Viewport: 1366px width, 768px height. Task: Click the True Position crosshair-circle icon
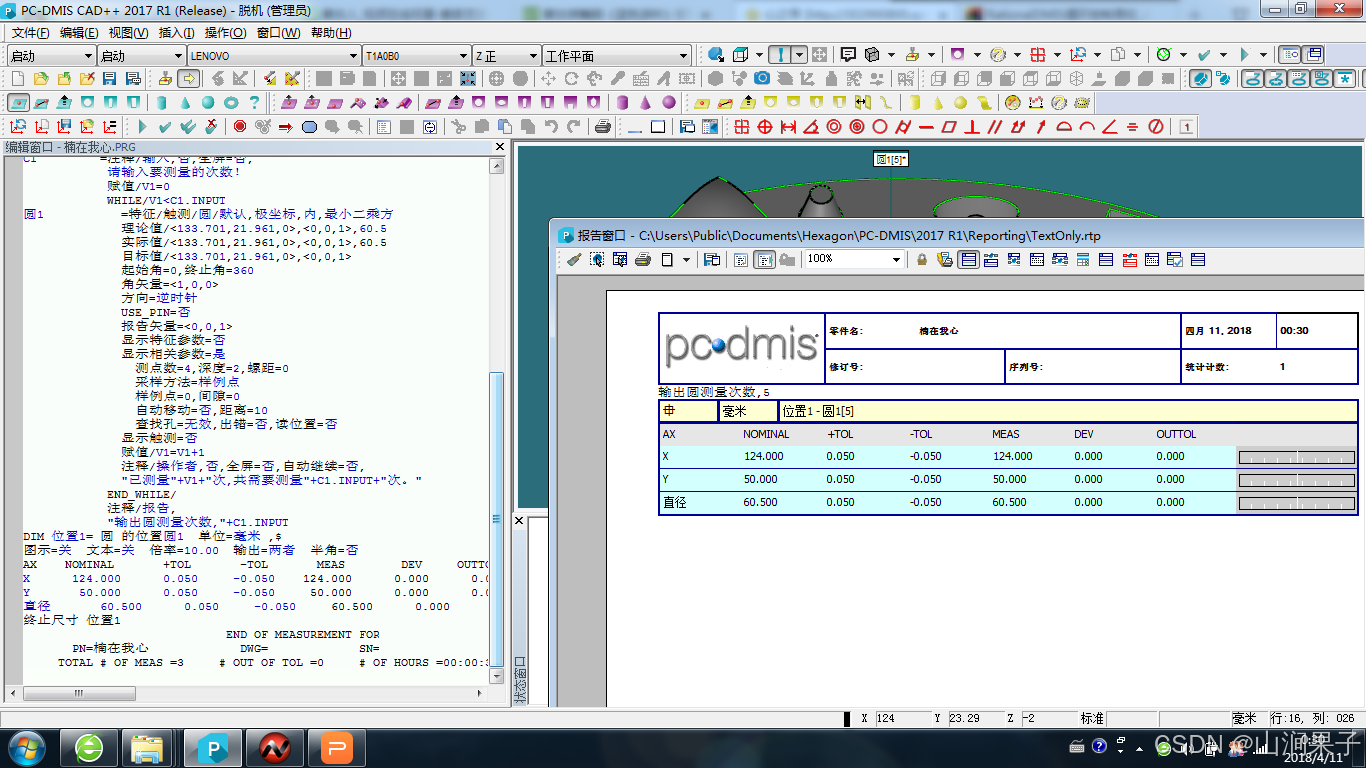[x=765, y=127]
